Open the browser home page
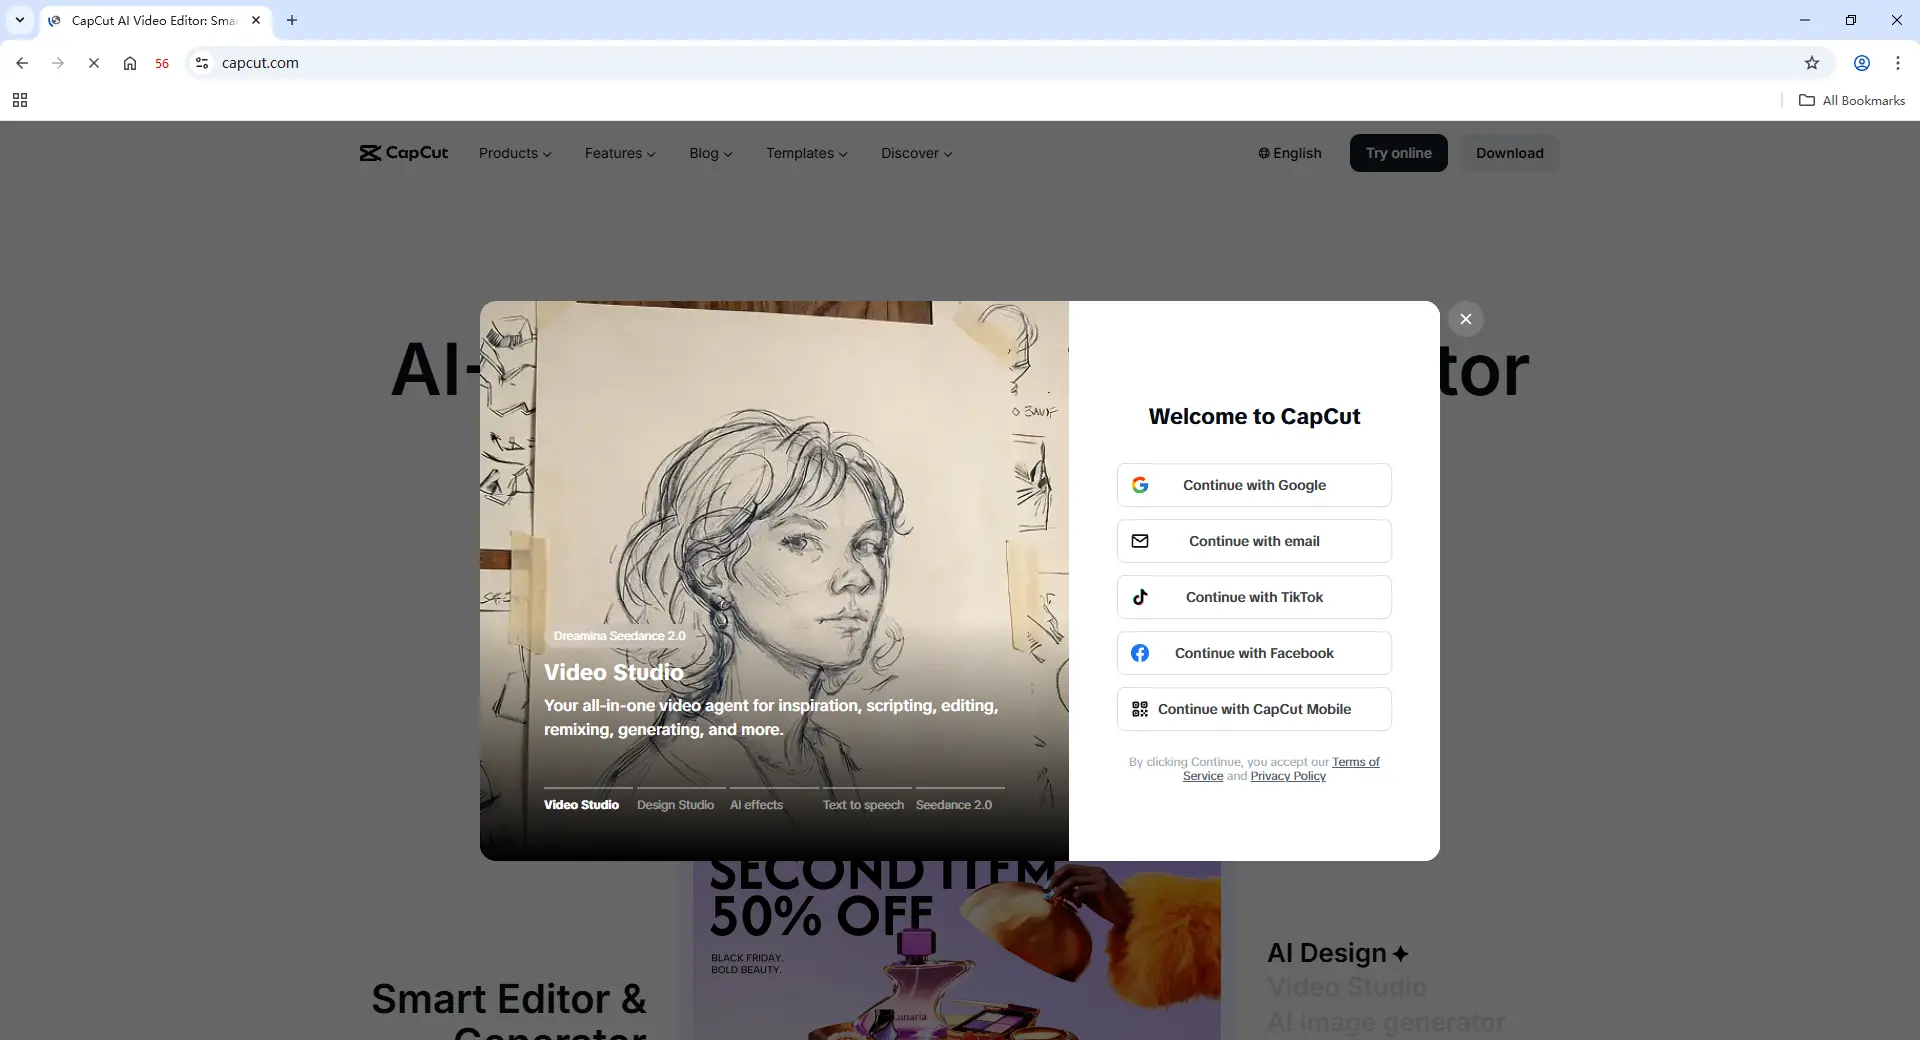Screen dimensions: 1920x1040 pyautogui.click(x=130, y=63)
